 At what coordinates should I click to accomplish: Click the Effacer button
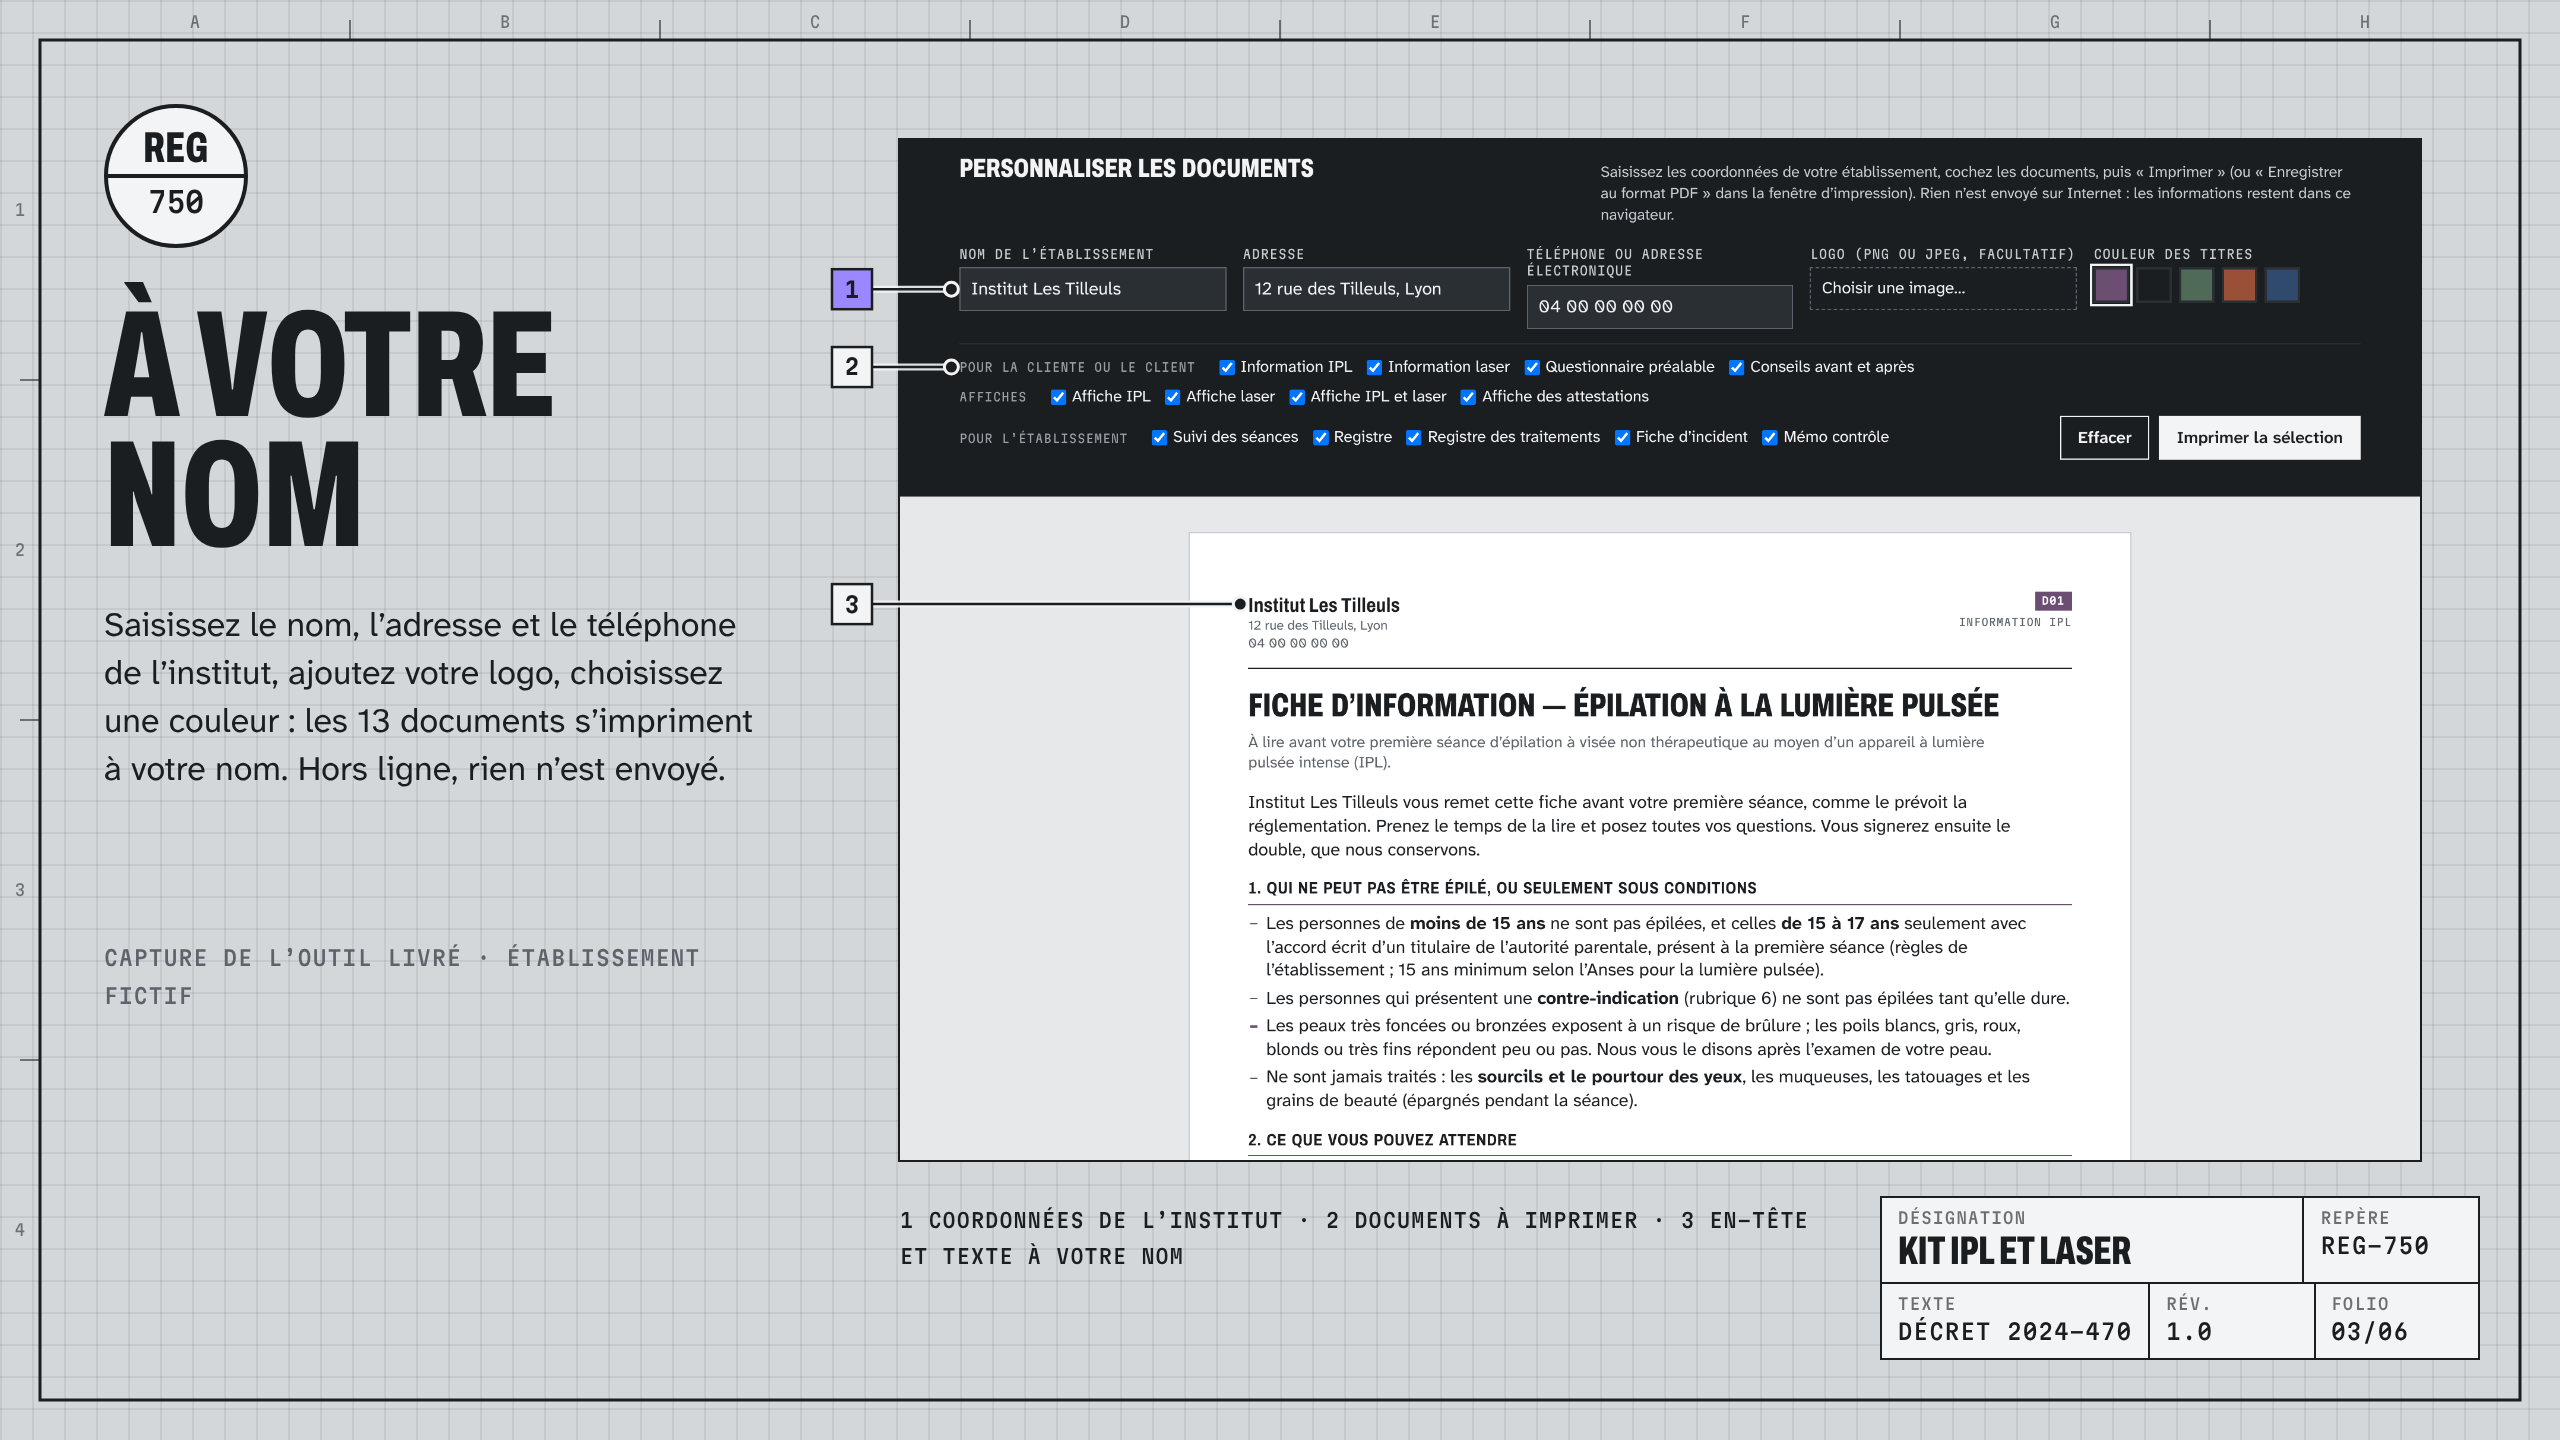coord(2104,438)
